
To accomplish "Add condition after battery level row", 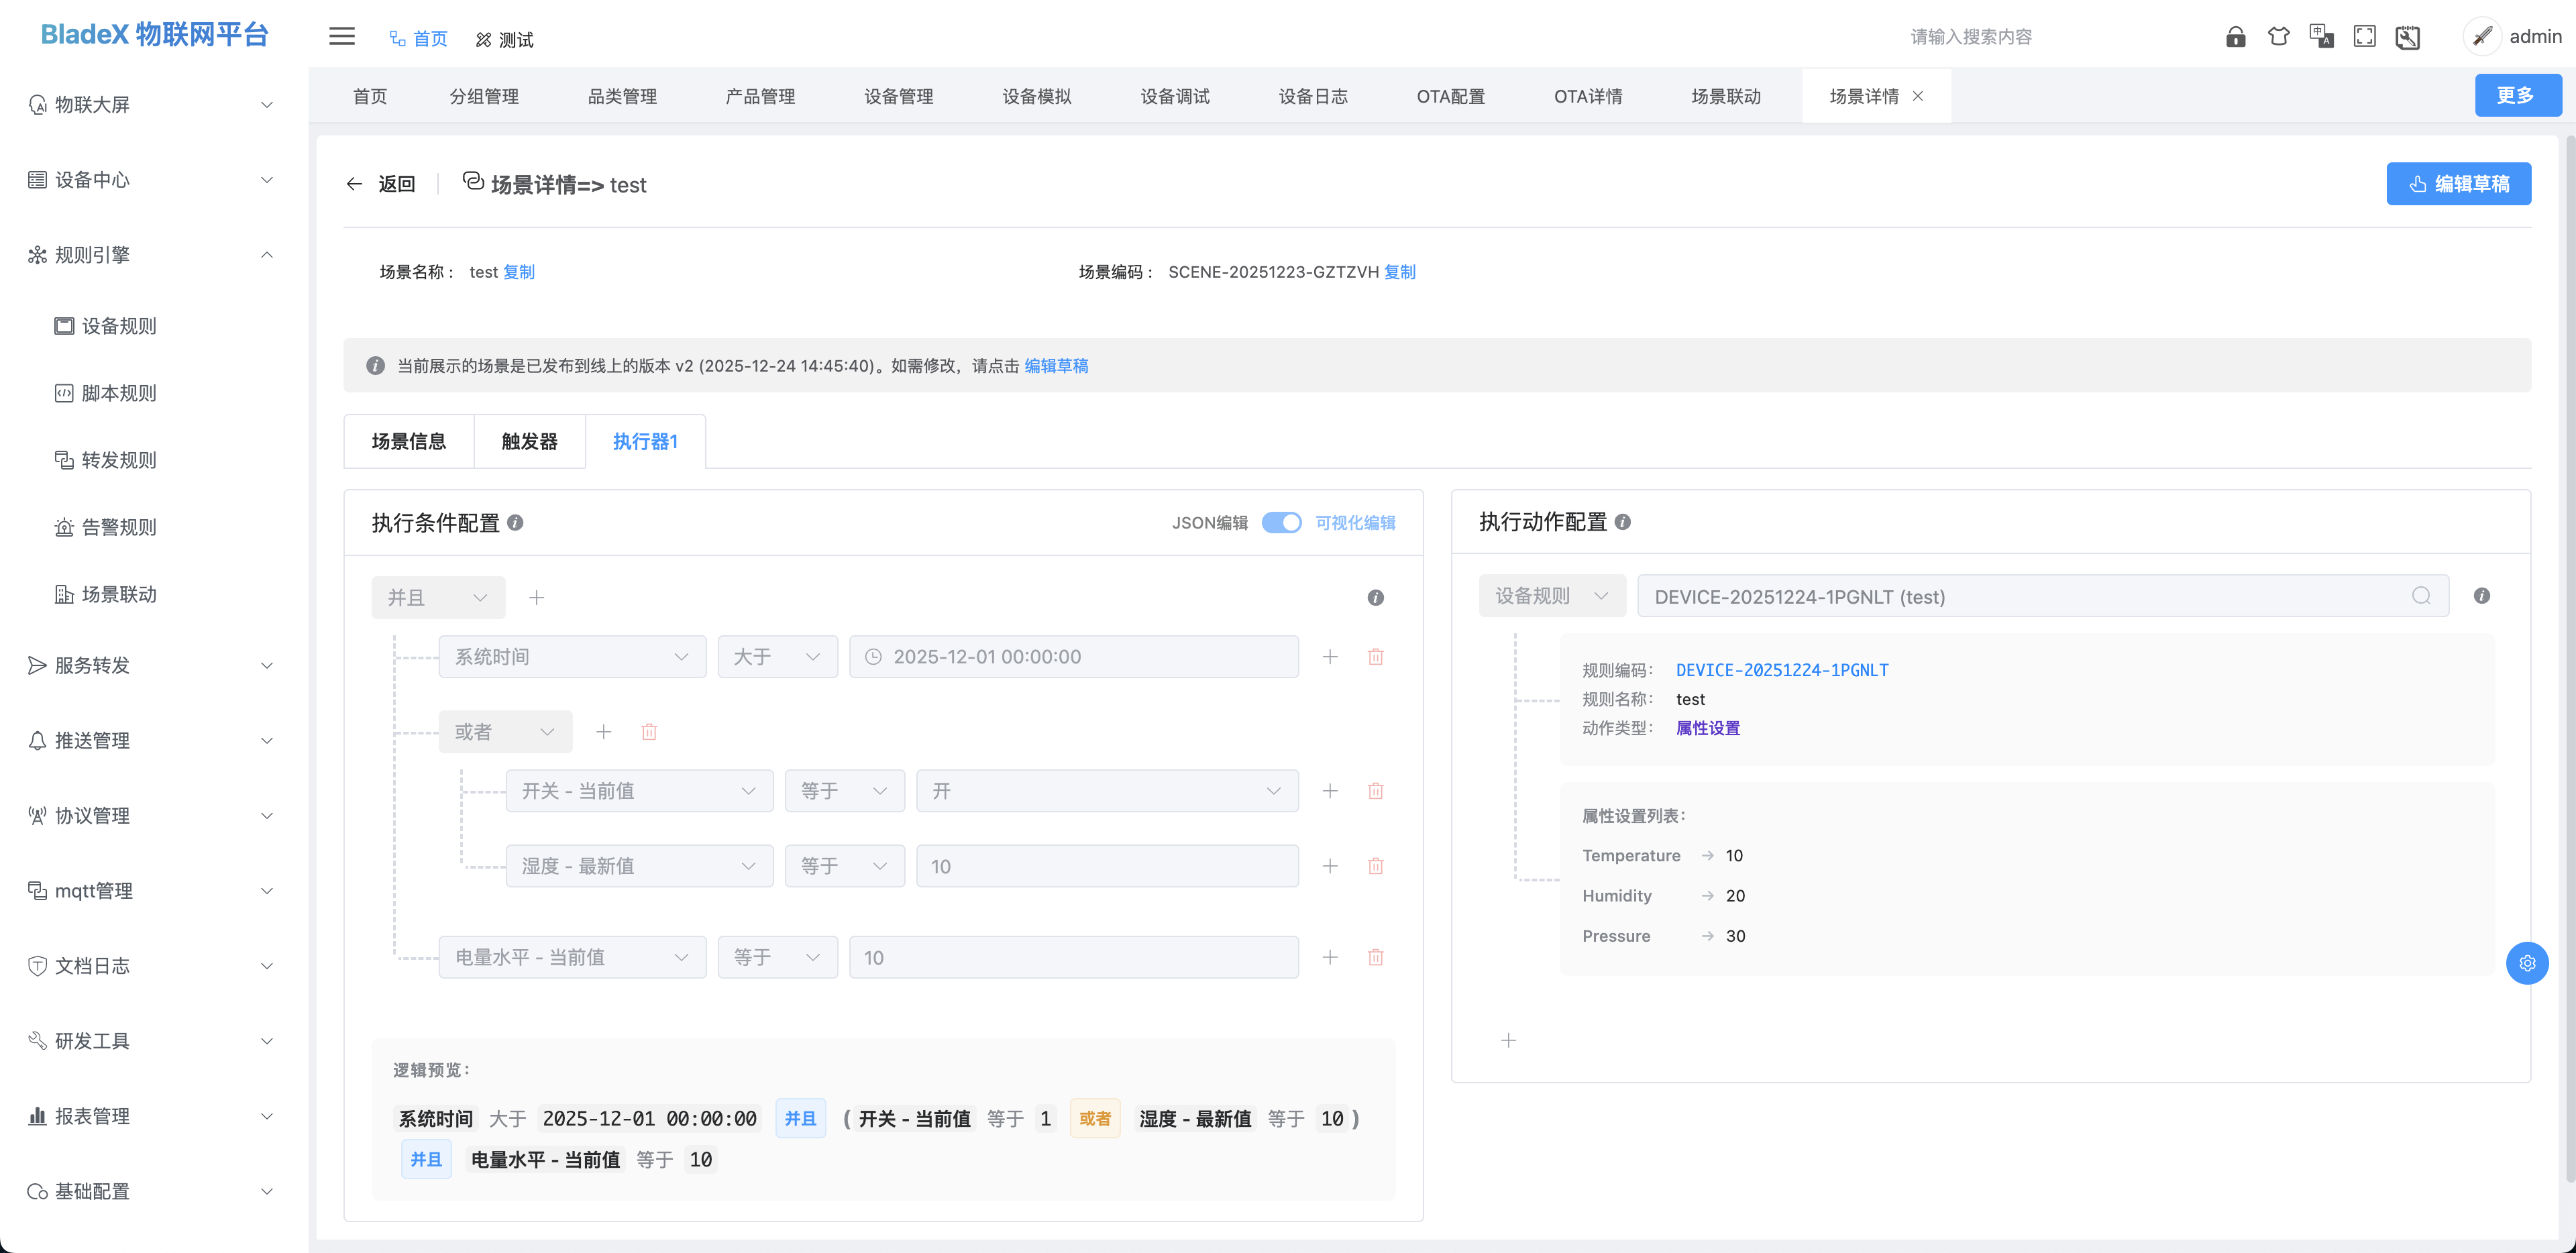I will click(x=1329, y=958).
